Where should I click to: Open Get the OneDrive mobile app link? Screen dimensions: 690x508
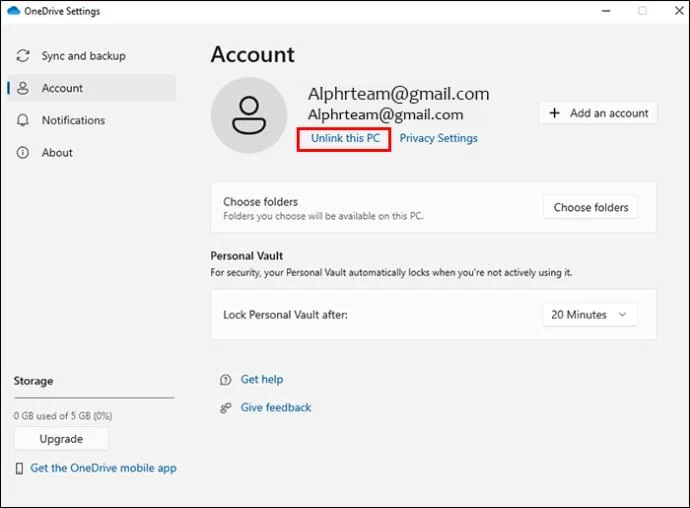pyautogui.click(x=103, y=468)
